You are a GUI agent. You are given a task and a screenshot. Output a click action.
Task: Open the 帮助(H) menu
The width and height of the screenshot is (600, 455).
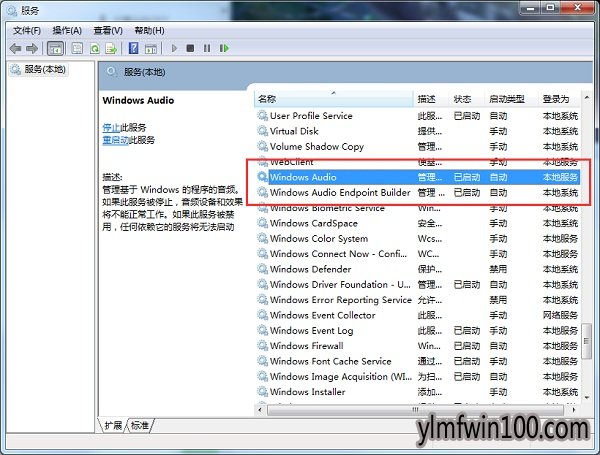point(150,31)
